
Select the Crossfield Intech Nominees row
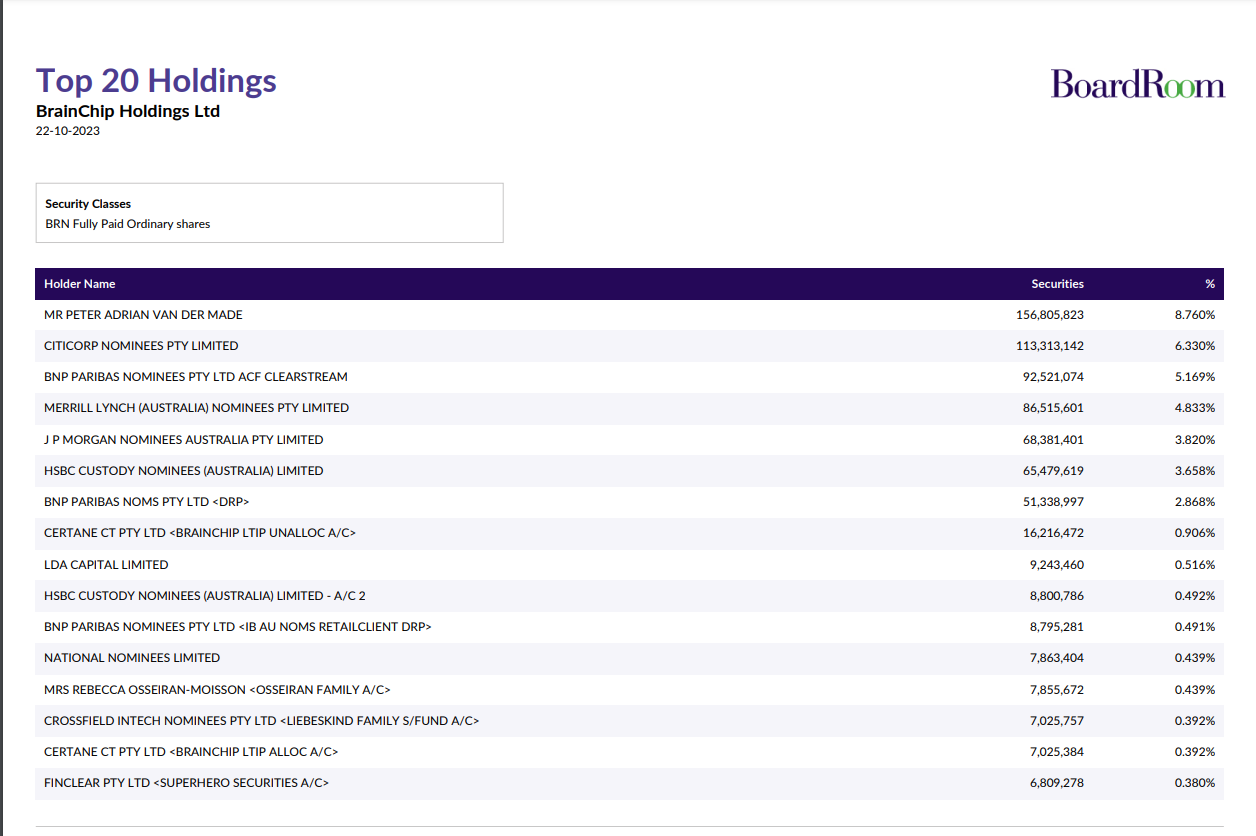point(261,721)
